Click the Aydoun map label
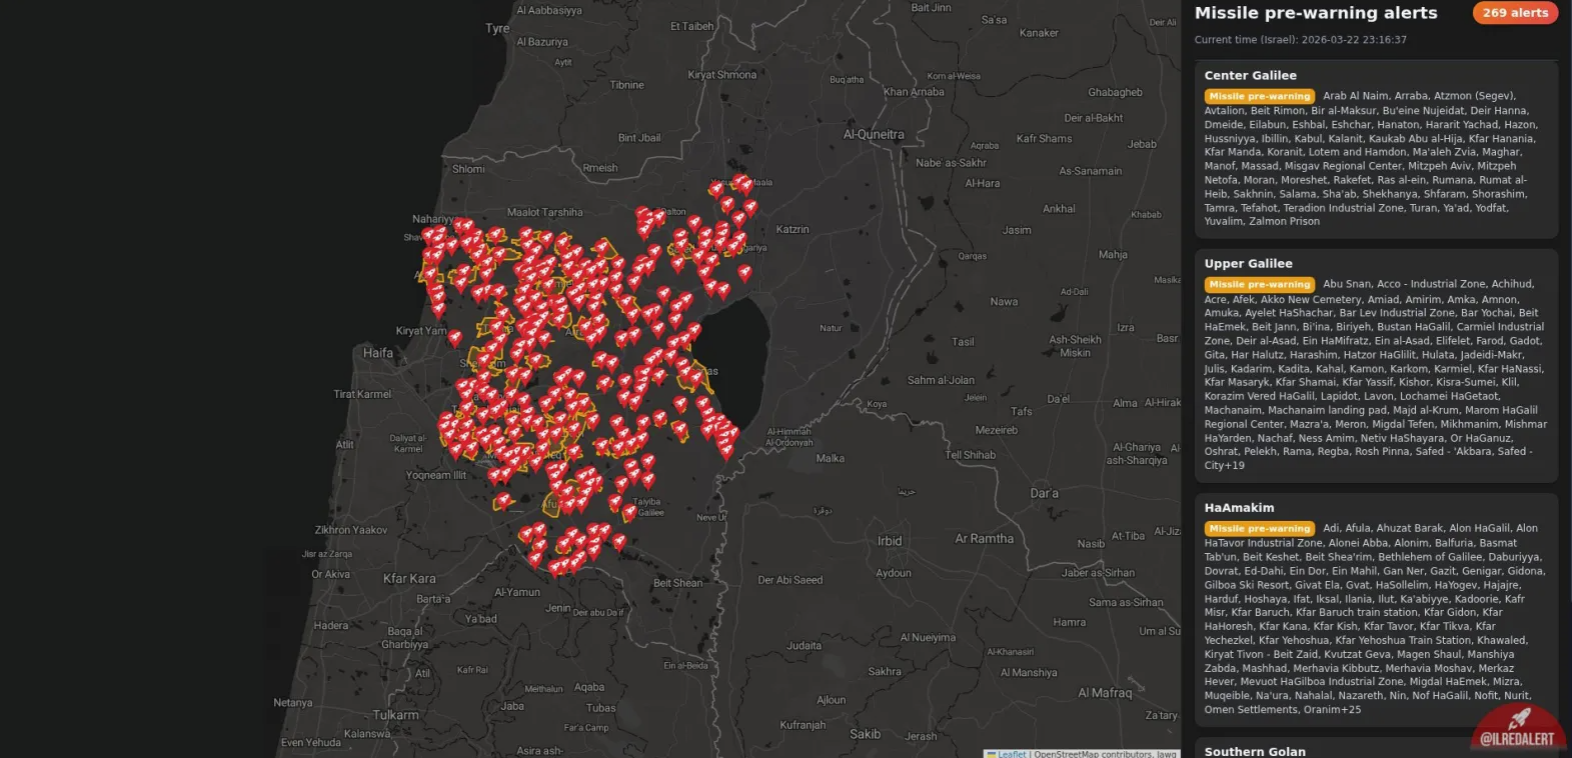 pyautogui.click(x=893, y=573)
